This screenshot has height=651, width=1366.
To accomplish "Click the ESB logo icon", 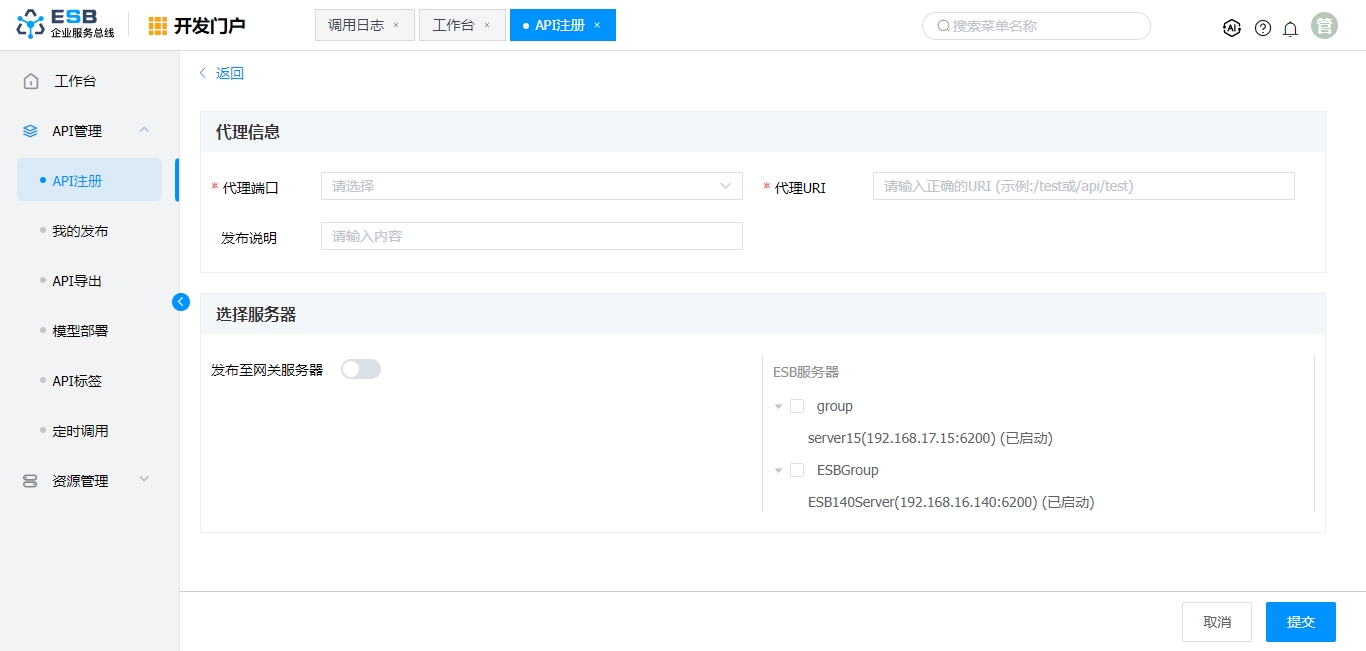I will (31, 25).
